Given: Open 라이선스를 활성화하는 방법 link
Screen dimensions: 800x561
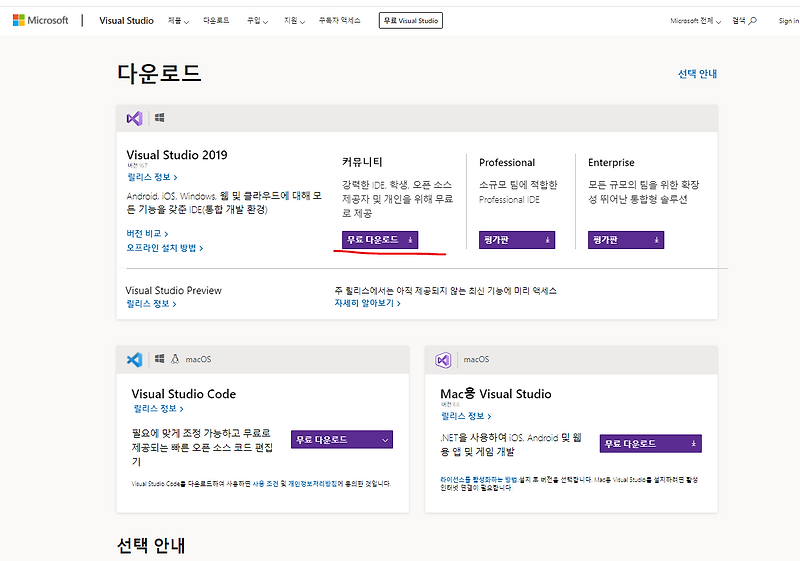Looking at the screenshot, I should 479,480.
